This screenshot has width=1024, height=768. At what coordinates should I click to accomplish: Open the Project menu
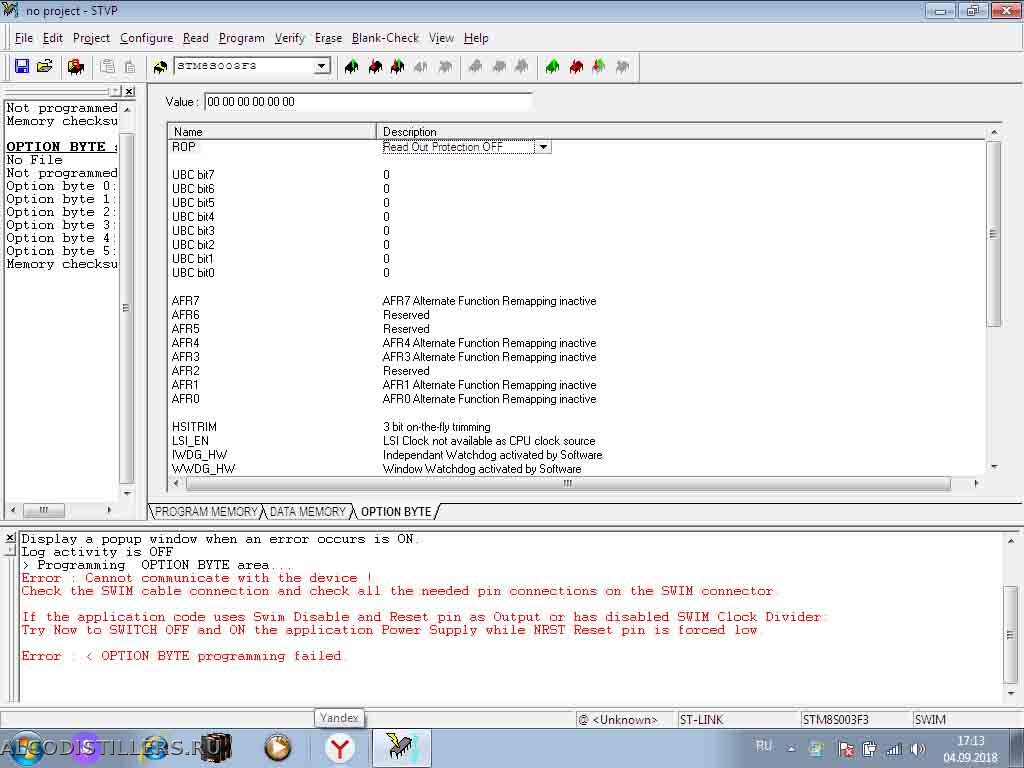[x=91, y=38]
